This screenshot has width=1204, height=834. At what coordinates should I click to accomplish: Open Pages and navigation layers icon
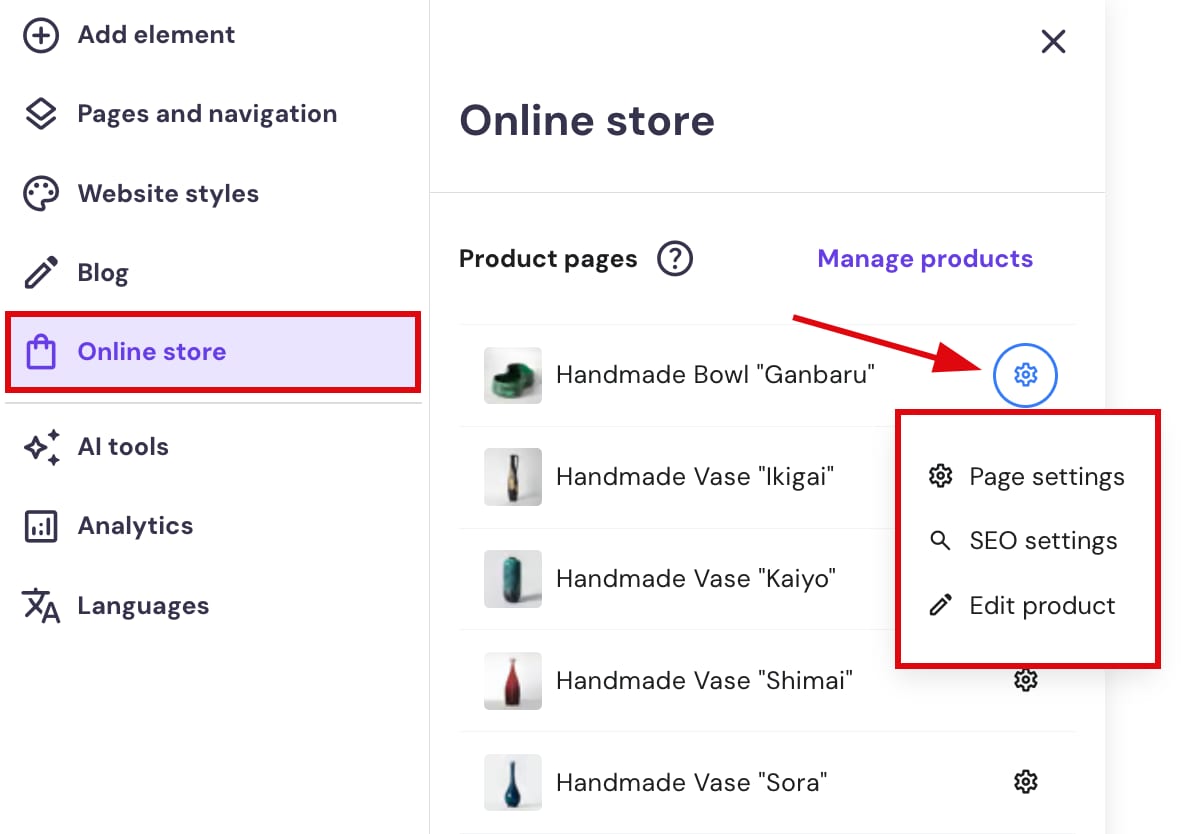click(41, 115)
